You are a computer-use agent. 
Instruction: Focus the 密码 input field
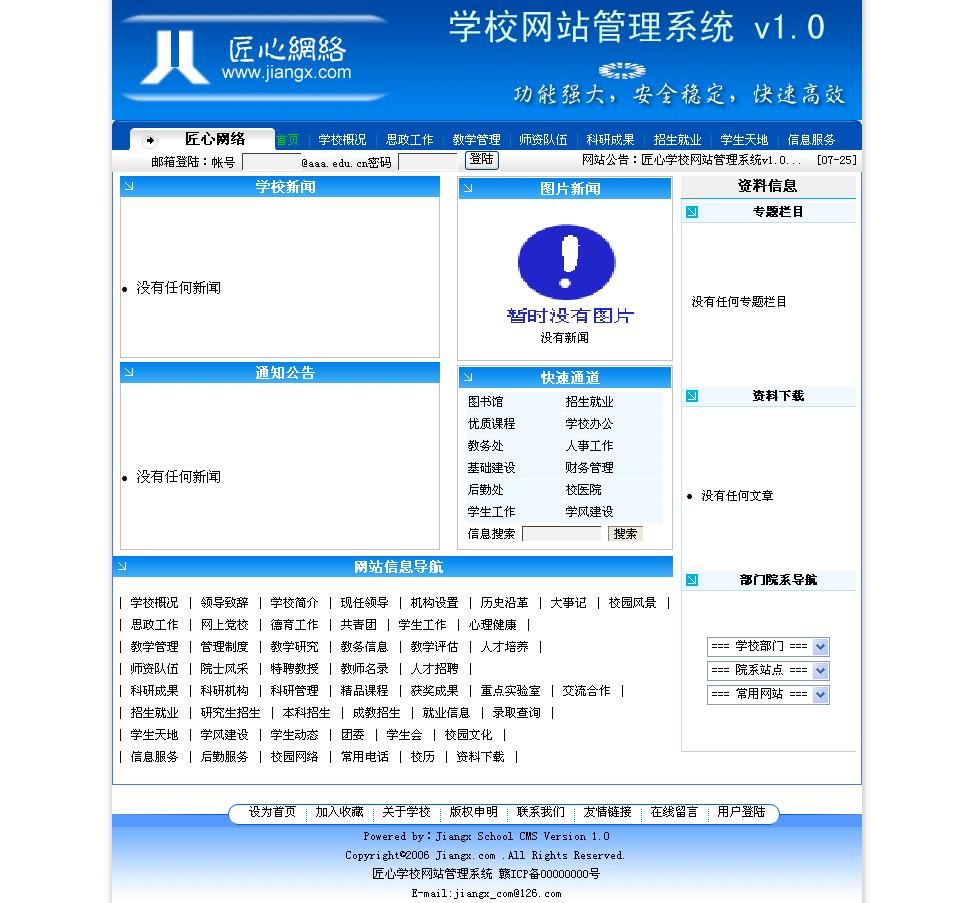pos(427,162)
